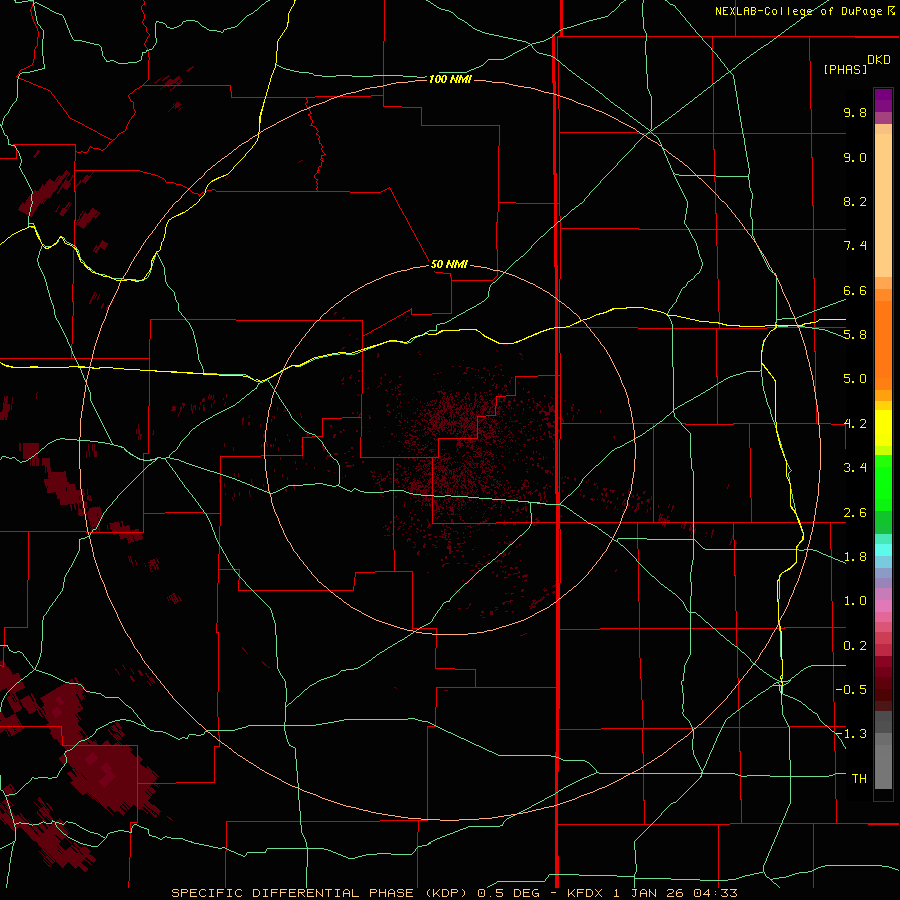Click the 1.8 scale label
The height and width of the screenshot is (900, 900).
tap(855, 557)
